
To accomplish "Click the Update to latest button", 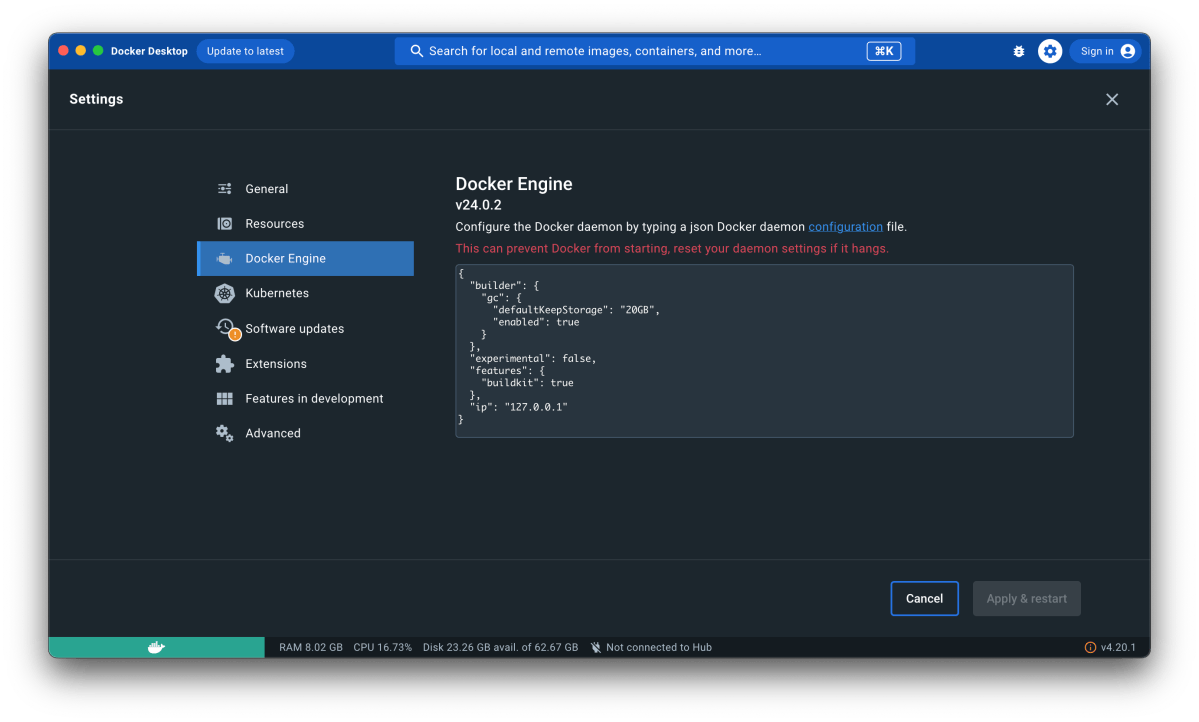I will click(x=245, y=51).
